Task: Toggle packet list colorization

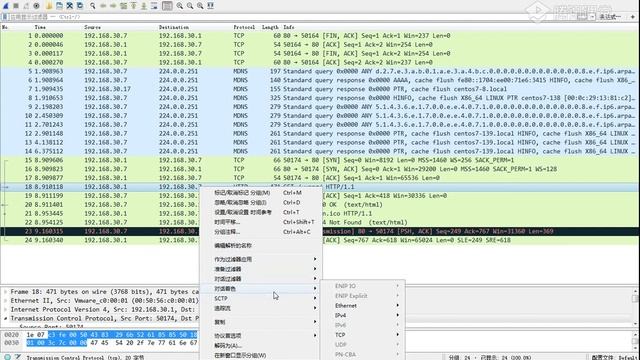Action: pos(167,6)
